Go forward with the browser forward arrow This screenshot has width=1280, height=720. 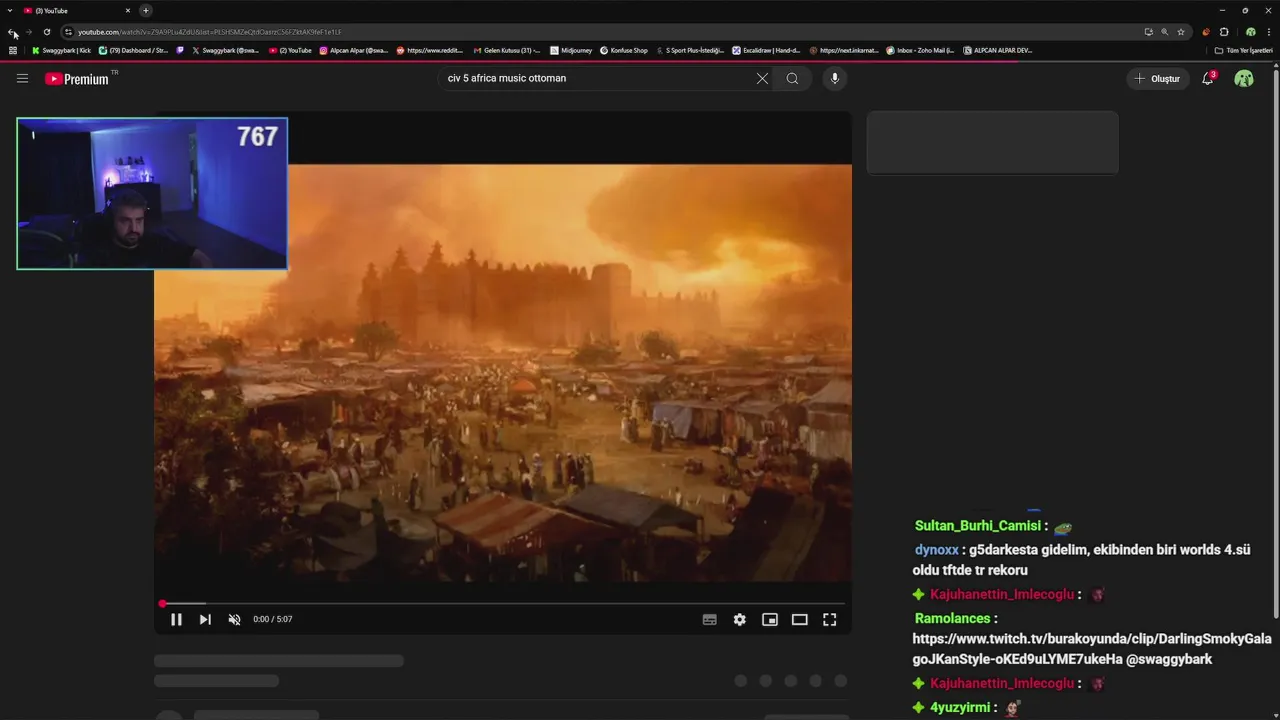coord(29,32)
